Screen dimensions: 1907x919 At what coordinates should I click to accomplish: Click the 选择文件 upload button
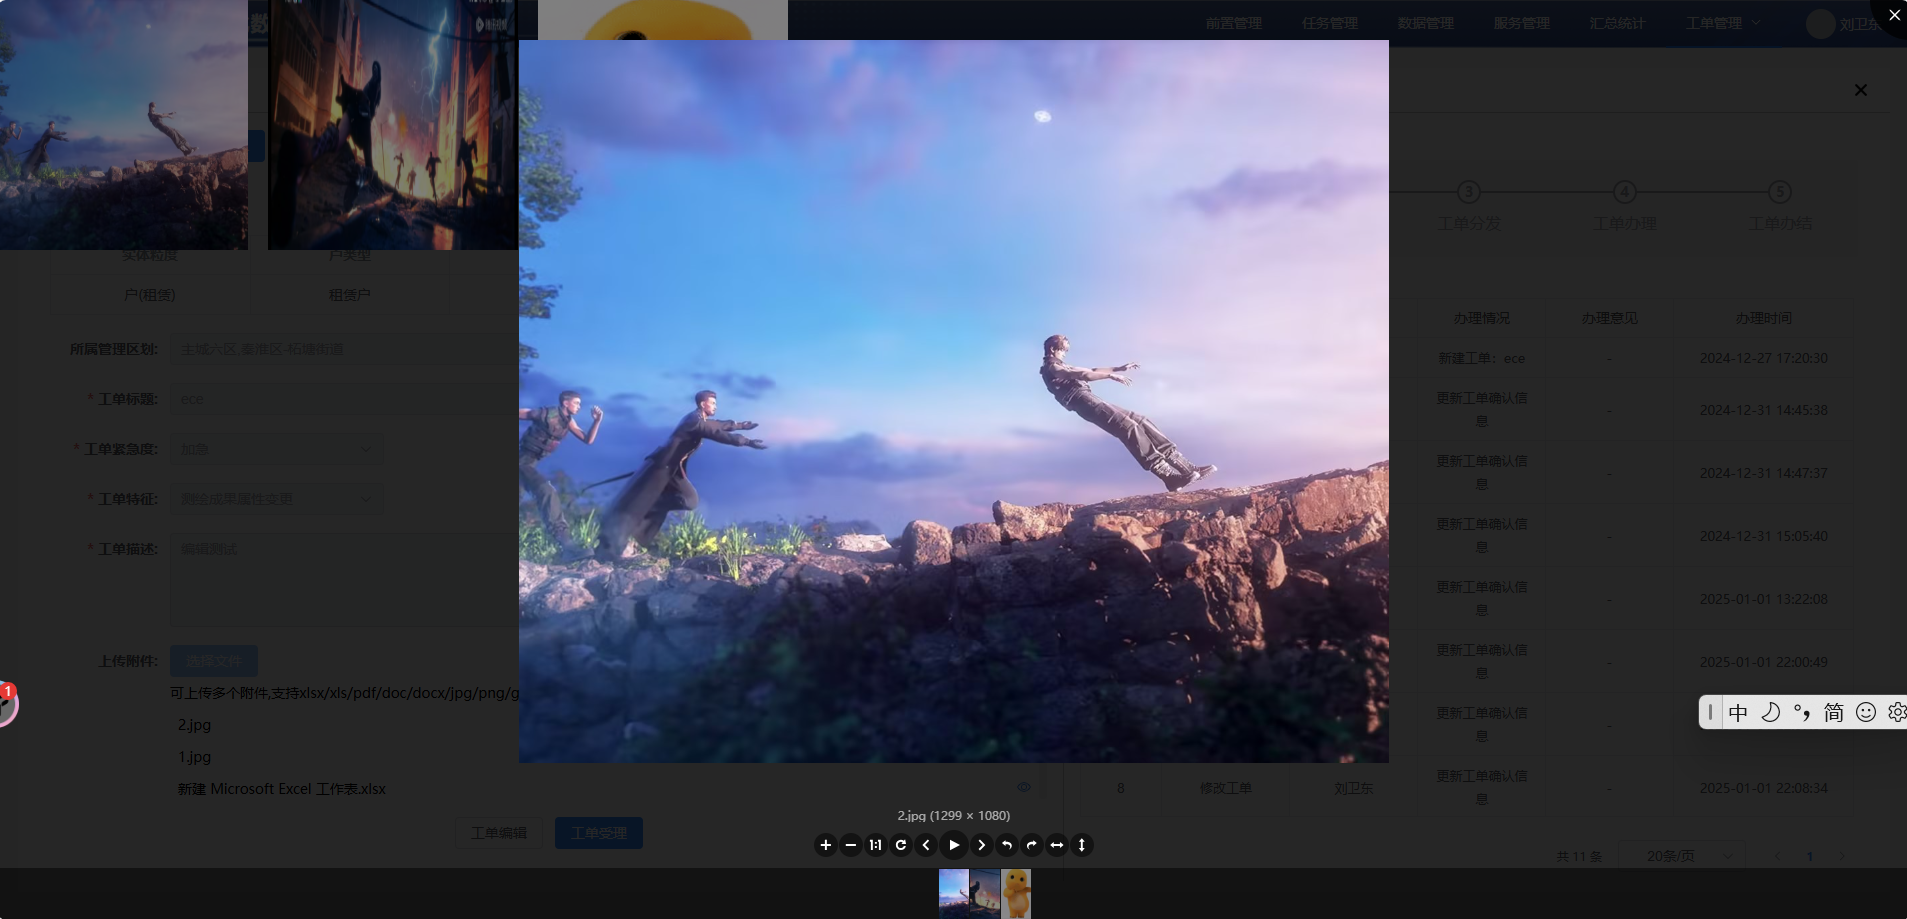click(213, 661)
